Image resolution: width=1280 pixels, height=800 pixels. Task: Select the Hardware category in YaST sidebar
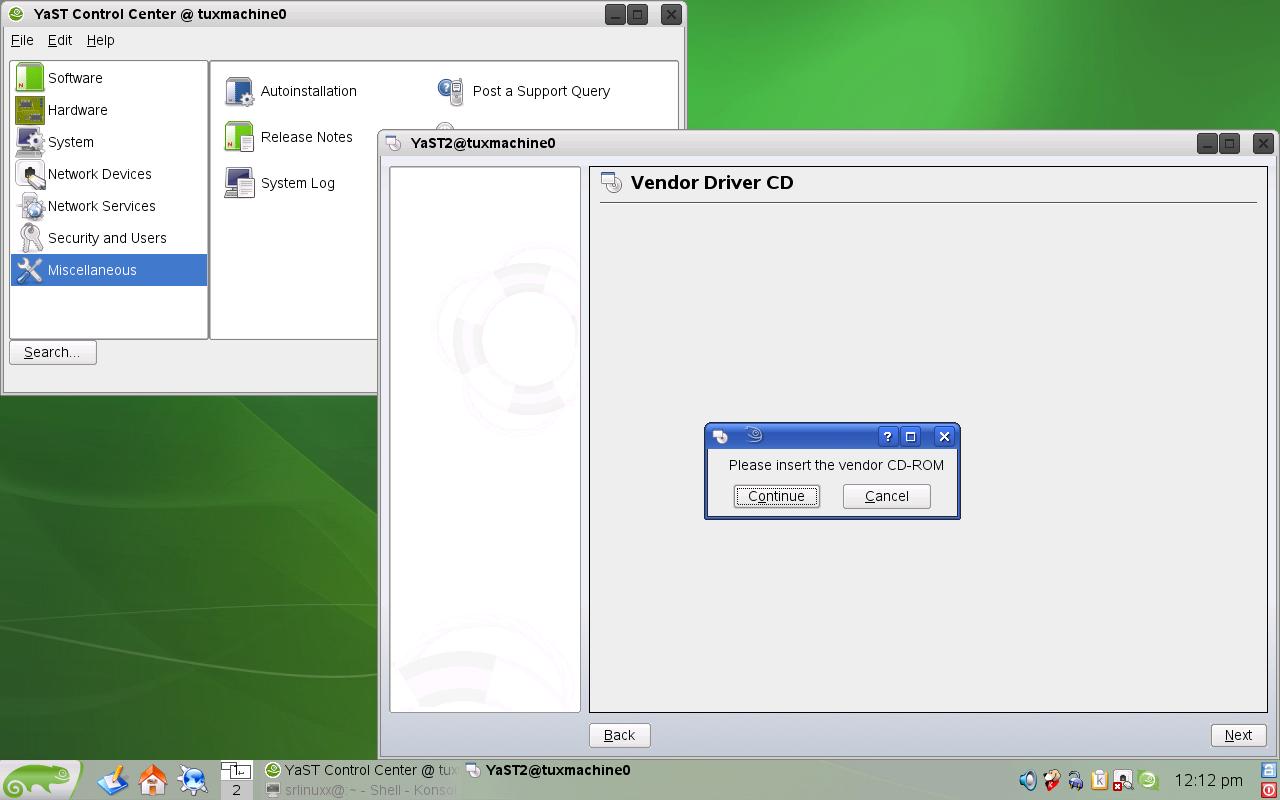click(x=109, y=110)
